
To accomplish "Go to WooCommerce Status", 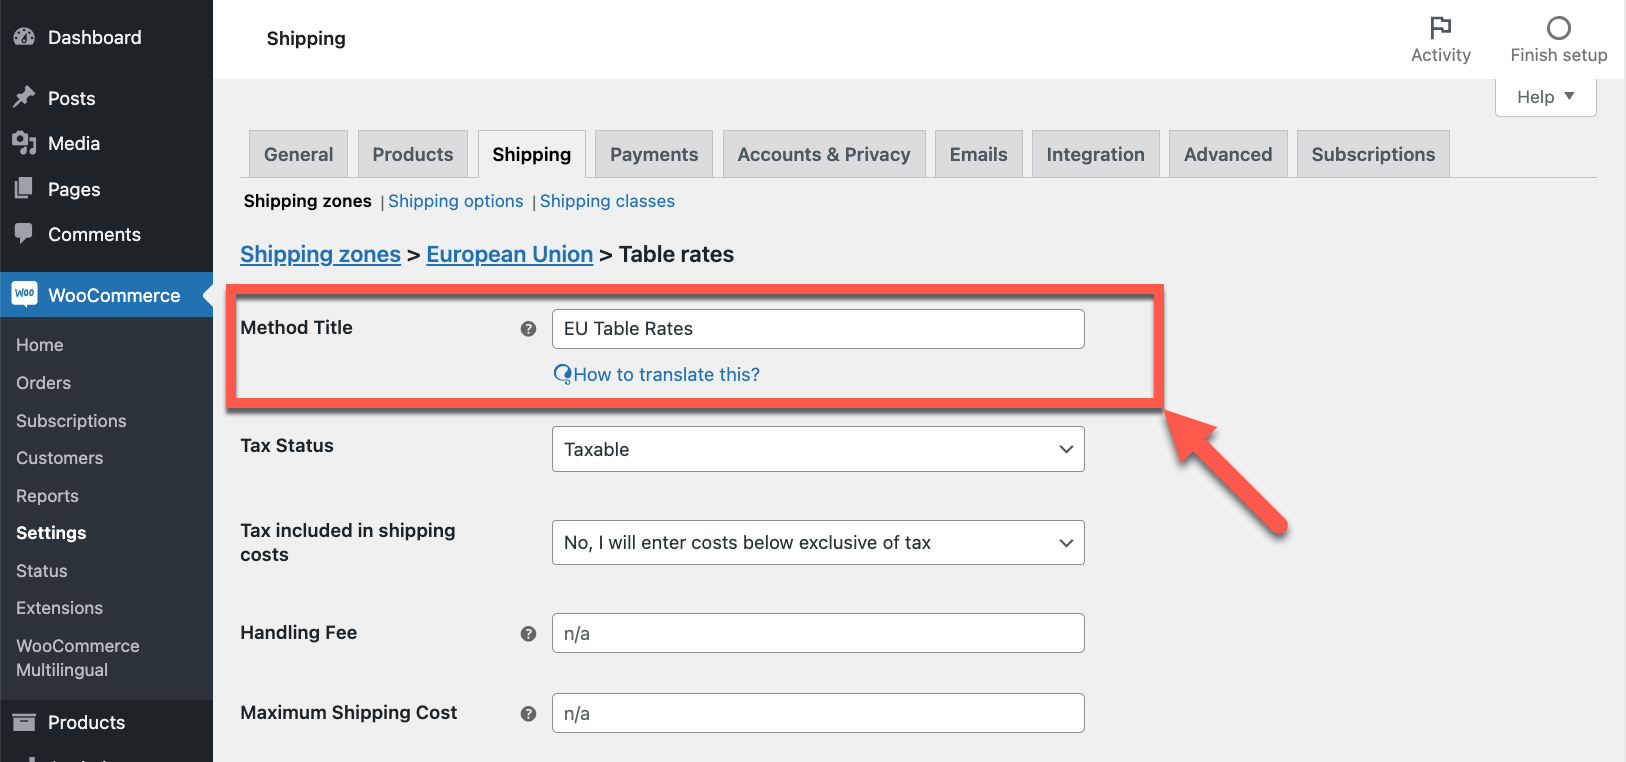I will [42, 571].
